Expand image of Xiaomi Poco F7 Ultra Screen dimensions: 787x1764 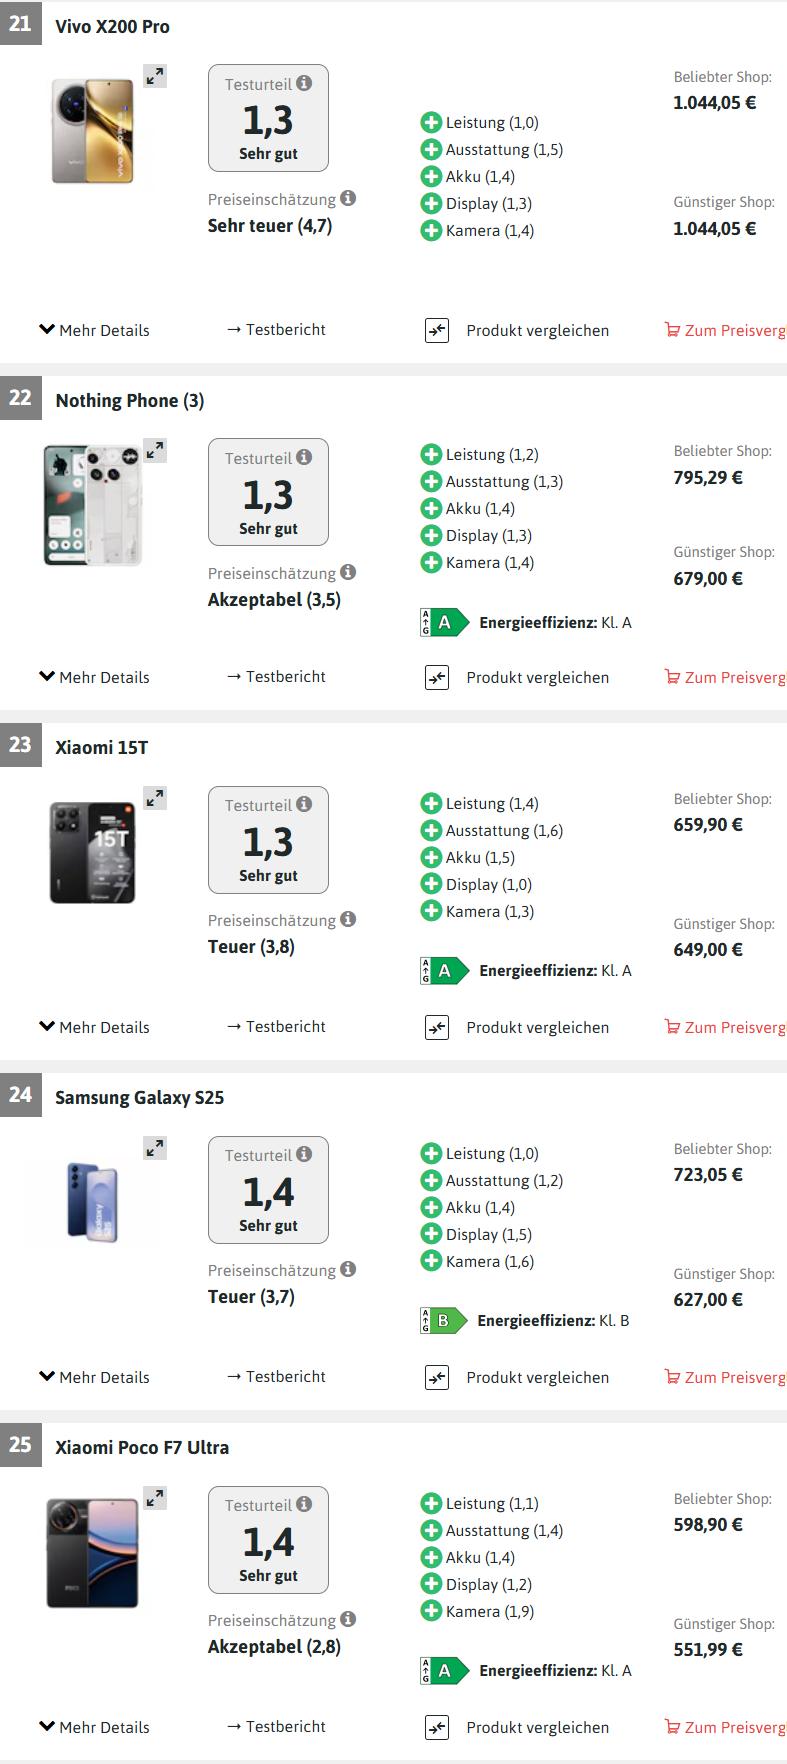[155, 1498]
